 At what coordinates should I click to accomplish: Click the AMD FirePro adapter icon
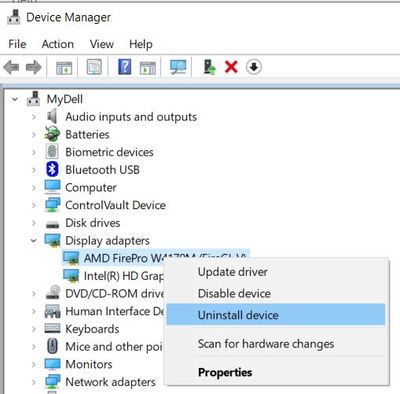[71, 258]
